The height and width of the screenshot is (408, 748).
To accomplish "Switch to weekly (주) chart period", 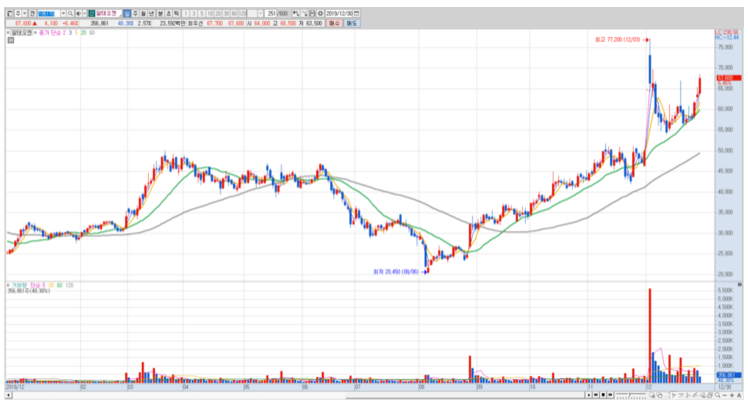I will [x=135, y=13].
